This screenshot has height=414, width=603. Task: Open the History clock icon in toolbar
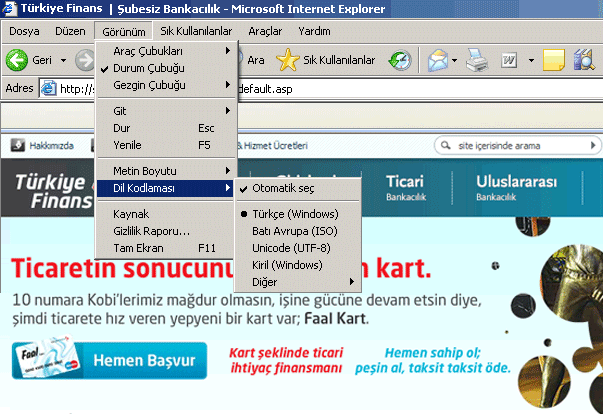click(x=400, y=60)
